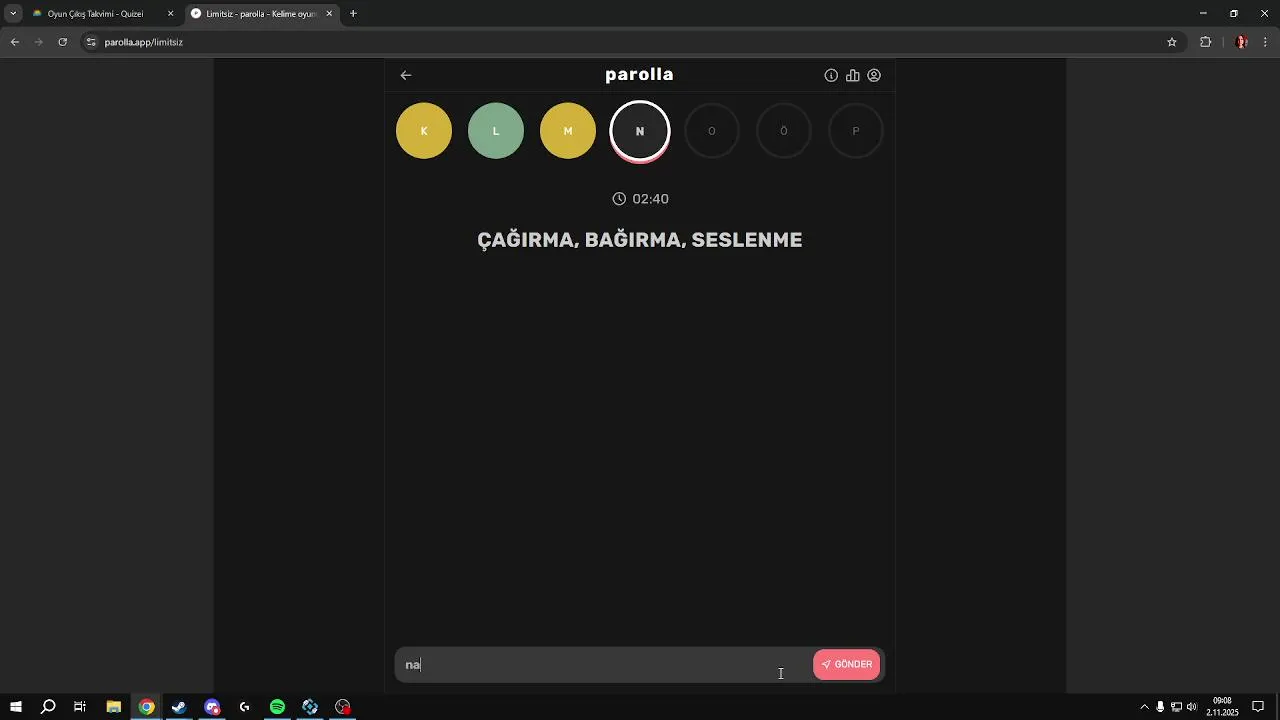This screenshot has height=720, width=1280.
Task: Open the game info icon
Action: click(x=831, y=75)
